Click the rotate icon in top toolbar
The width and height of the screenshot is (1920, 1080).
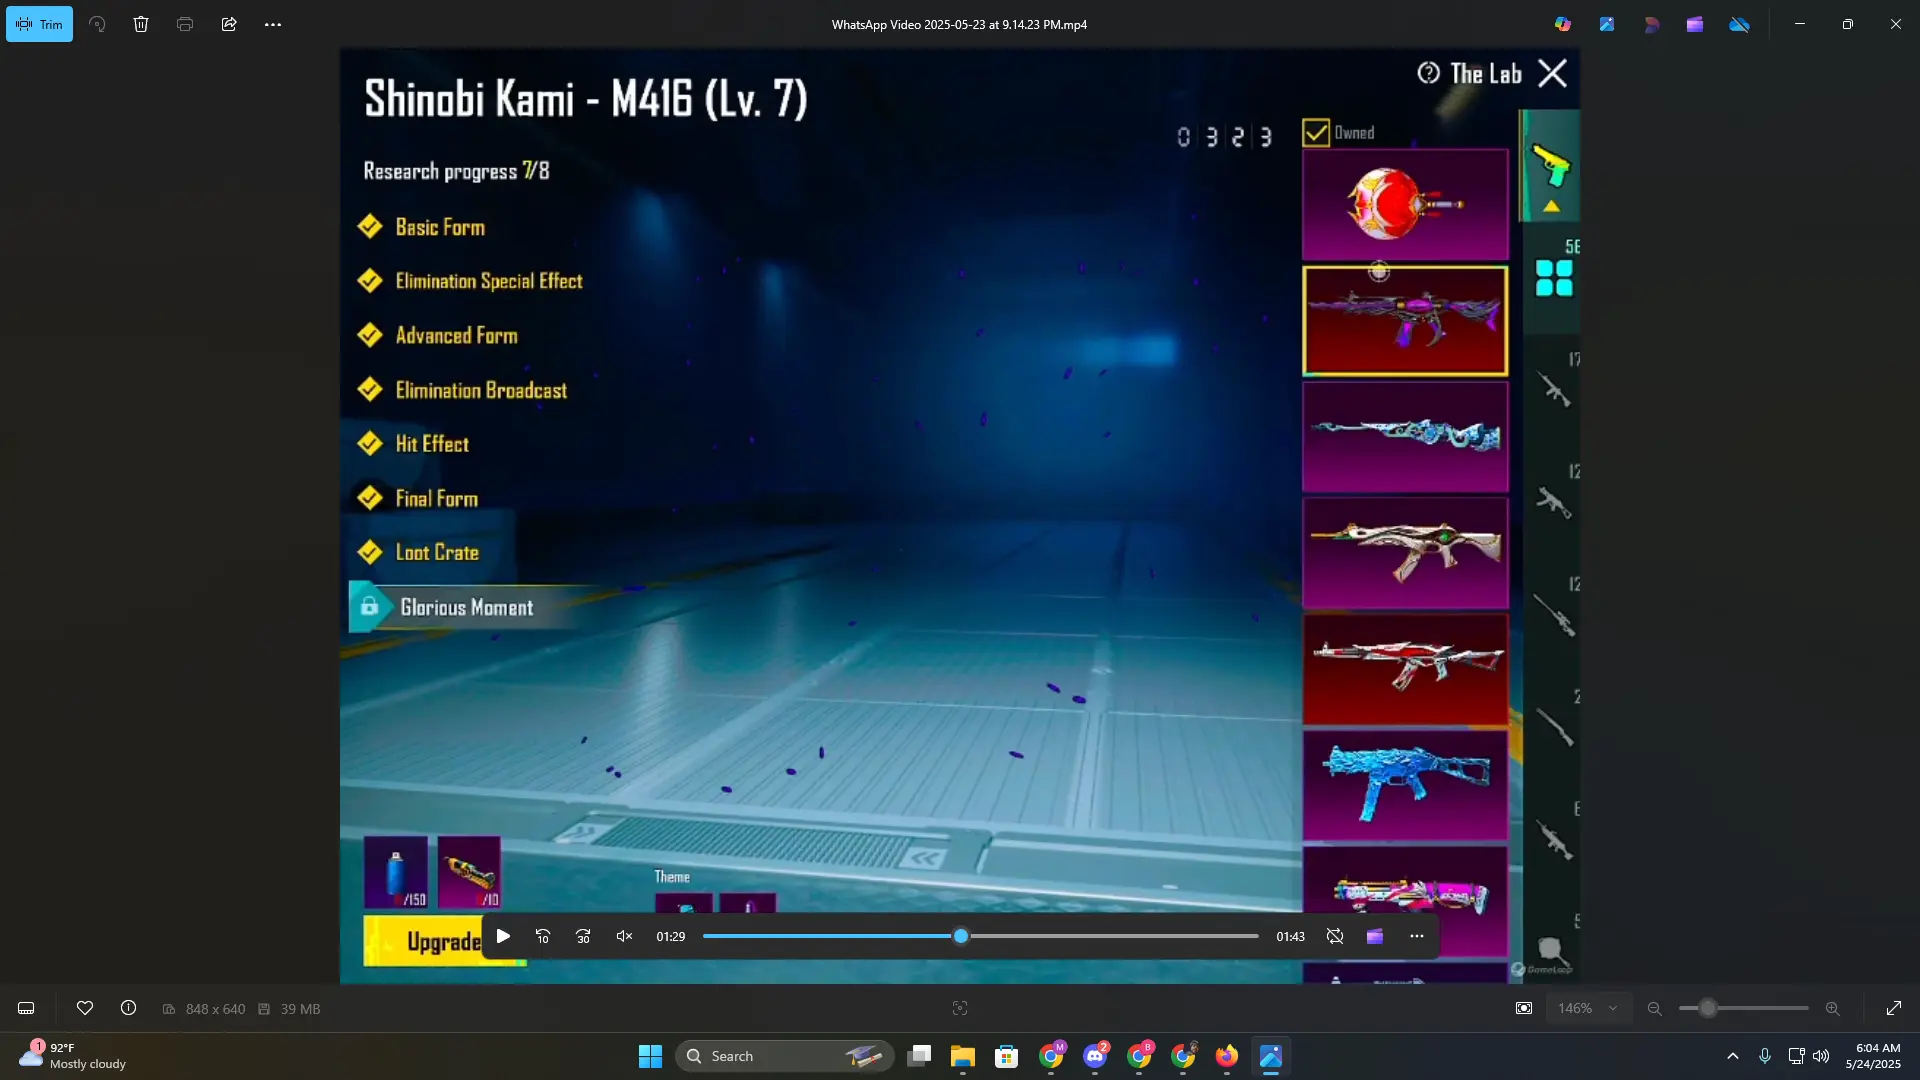tap(97, 24)
